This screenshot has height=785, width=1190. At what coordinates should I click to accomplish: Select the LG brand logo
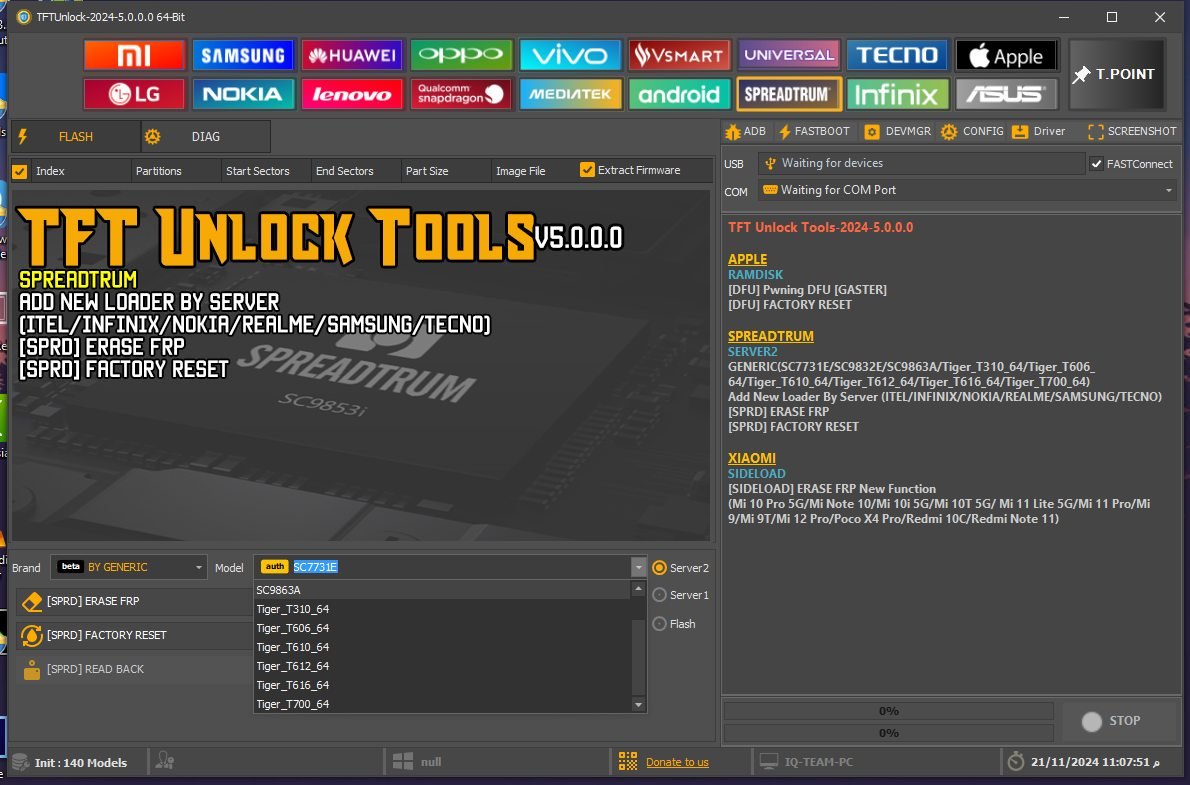[x=134, y=94]
